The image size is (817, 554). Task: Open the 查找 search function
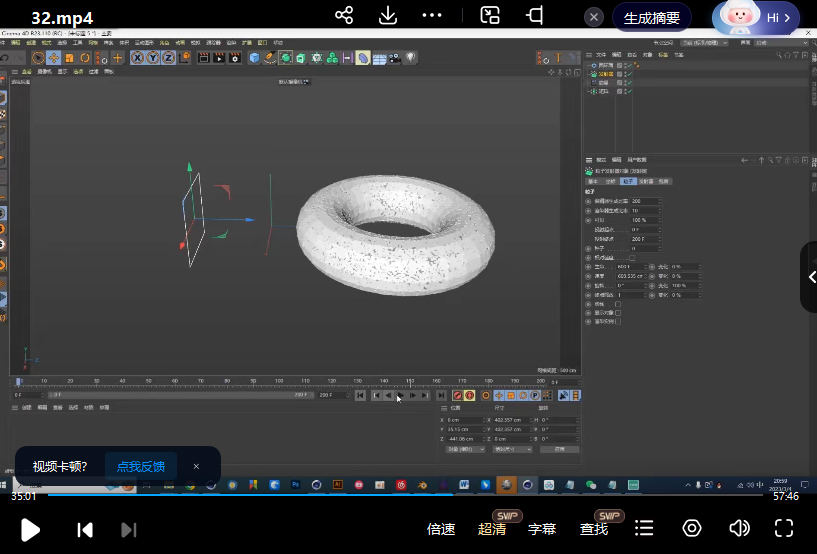click(x=594, y=529)
